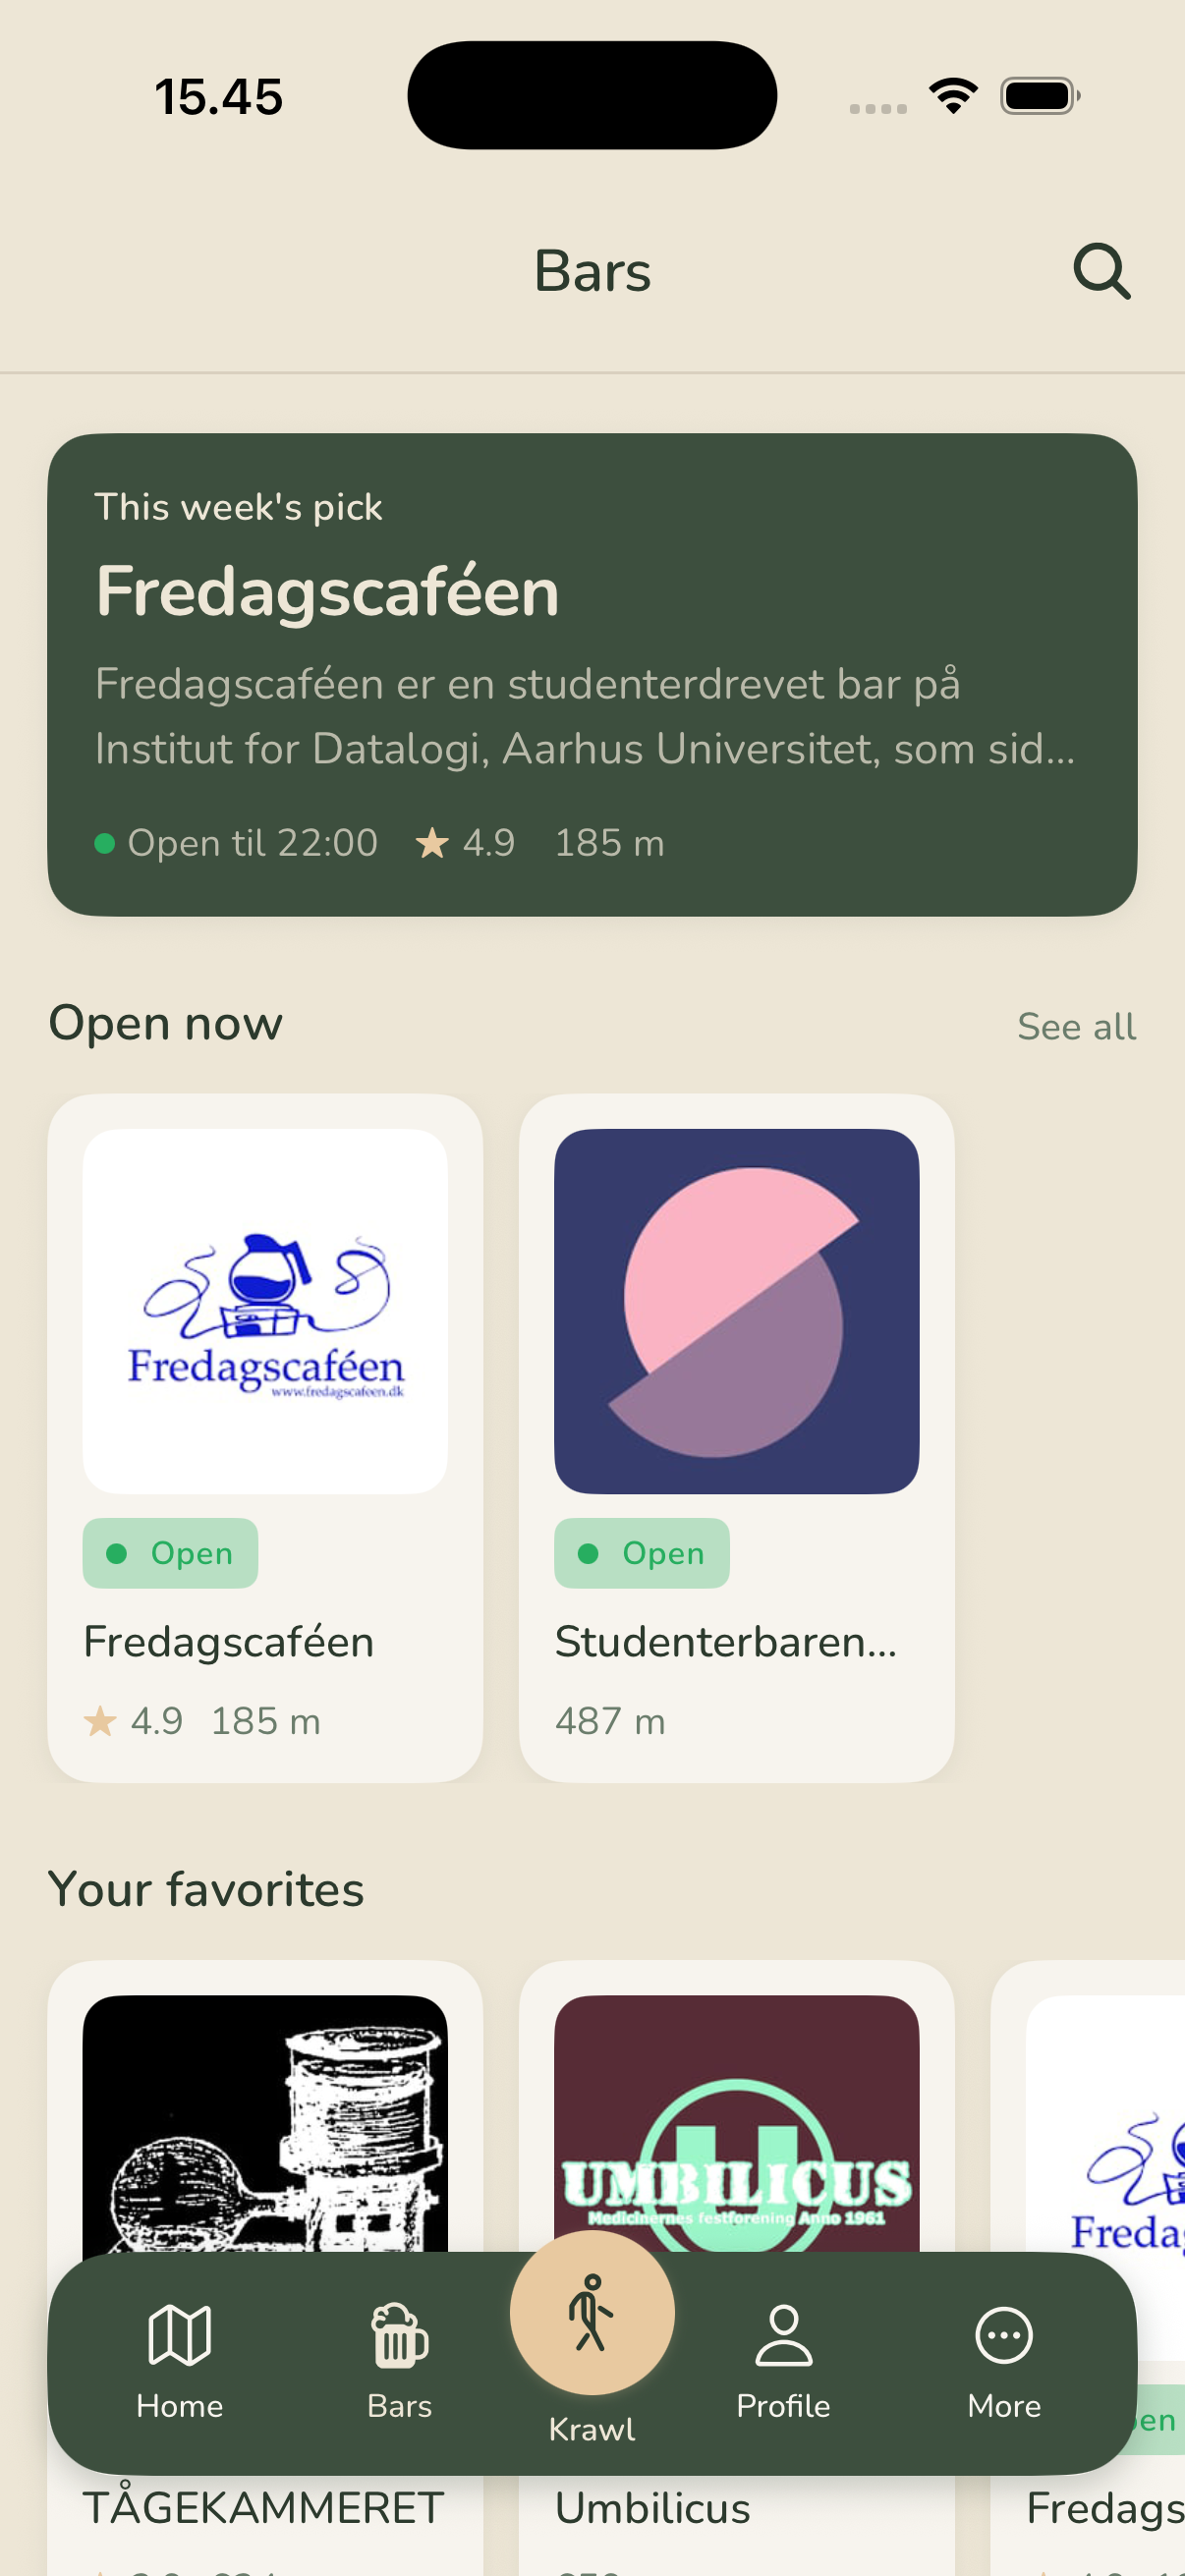Open the More ellipsis icon
This screenshot has width=1185, height=2576.
tap(1003, 2335)
